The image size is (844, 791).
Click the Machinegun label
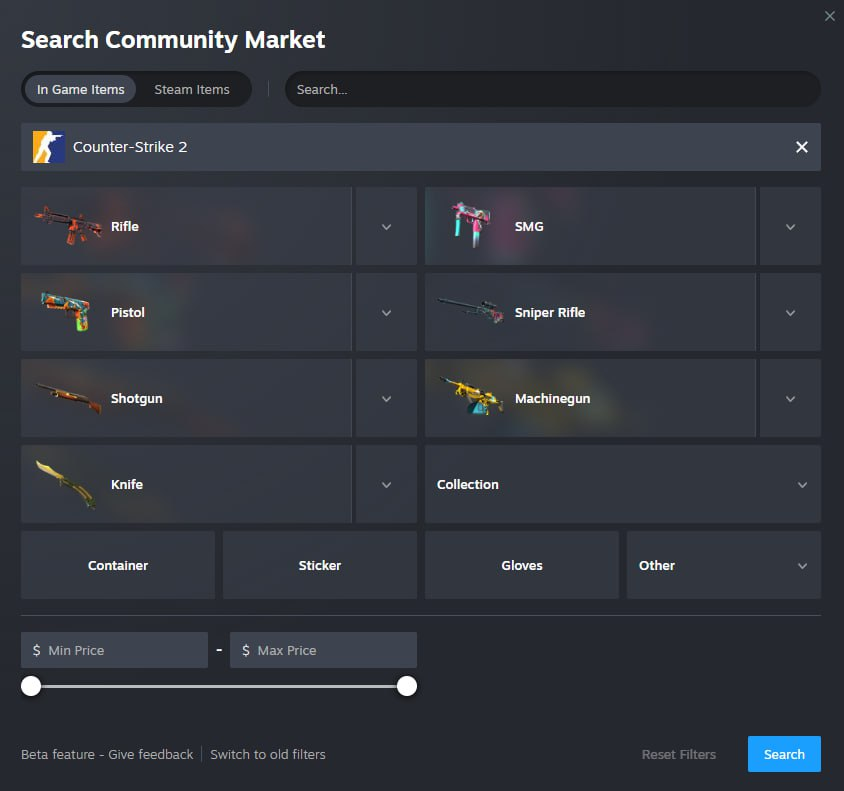[x=553, y=399]
